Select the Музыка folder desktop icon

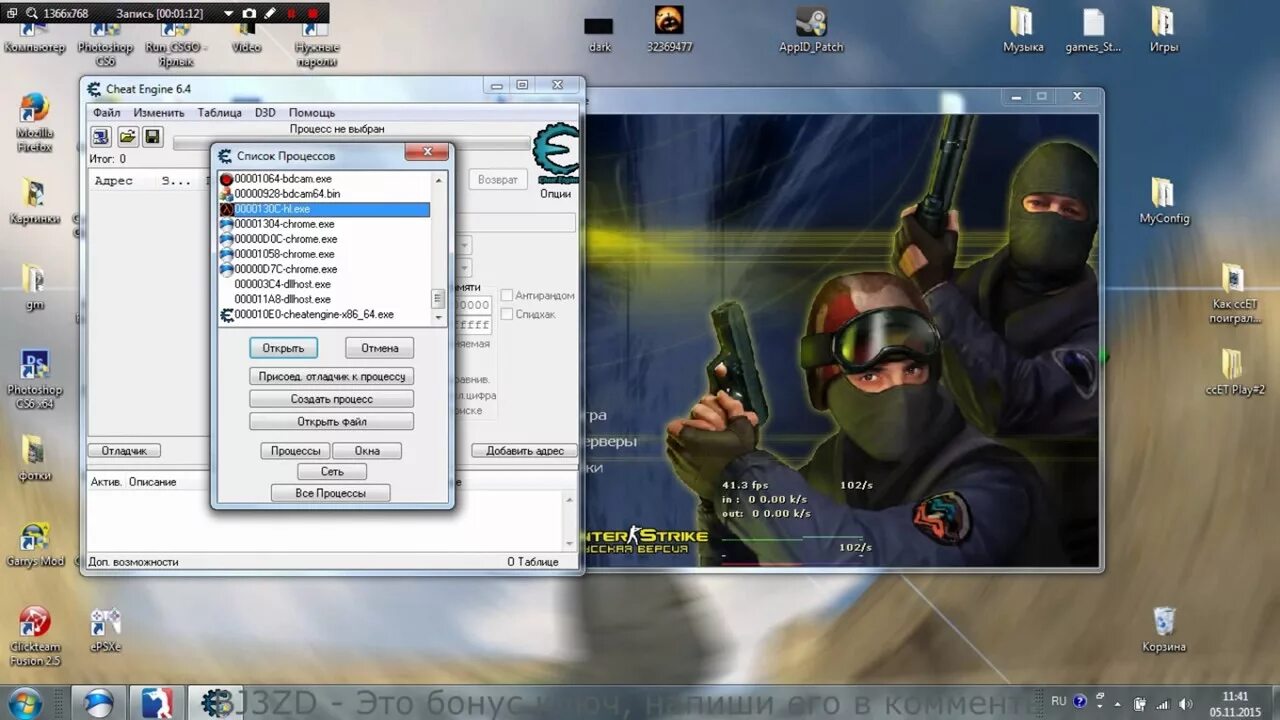tap(1022, 29)
